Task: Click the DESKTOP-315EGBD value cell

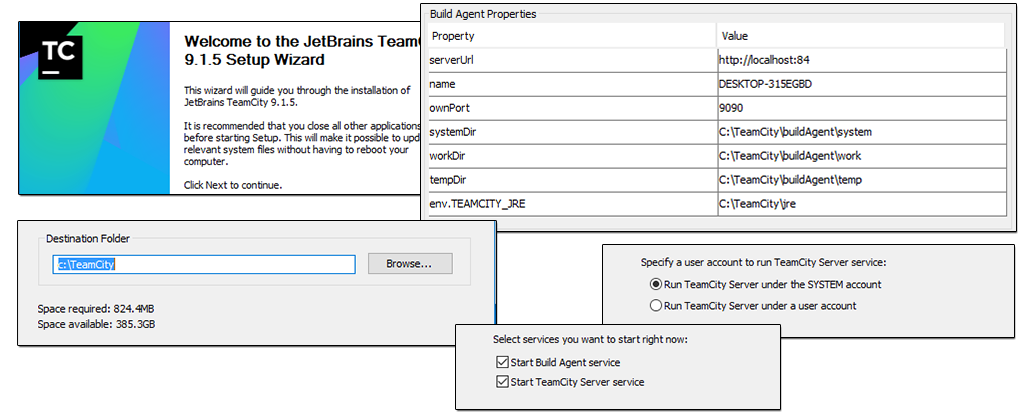Action: pos(861,84)
